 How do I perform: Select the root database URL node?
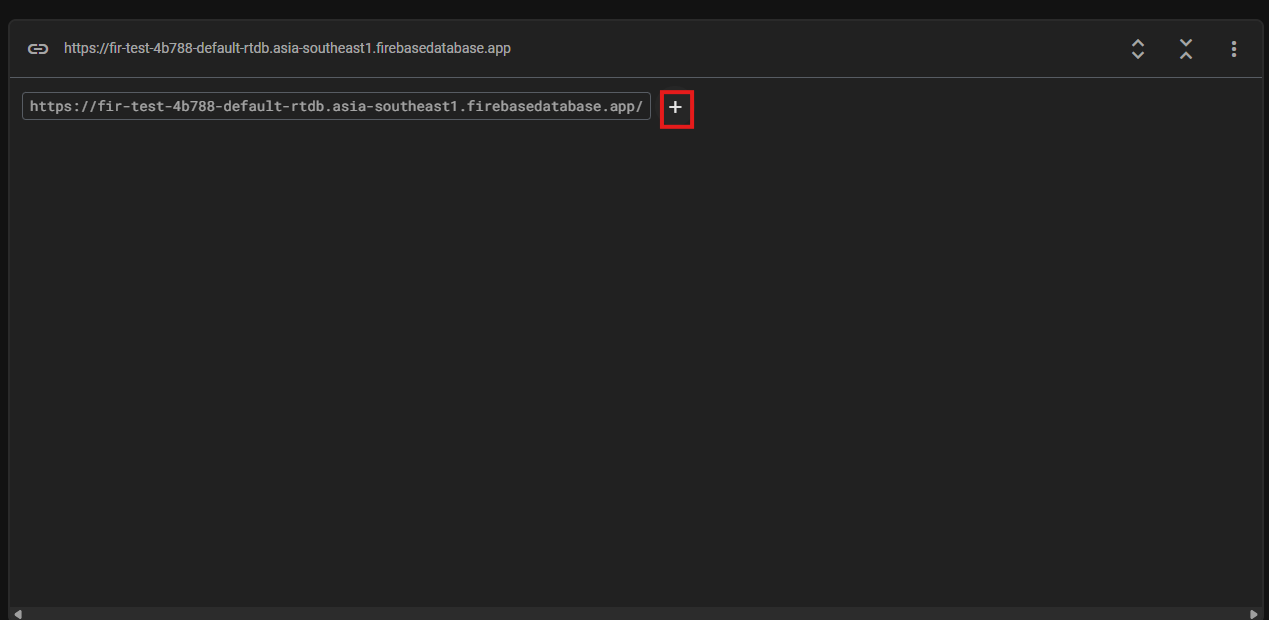pos(336,106)
